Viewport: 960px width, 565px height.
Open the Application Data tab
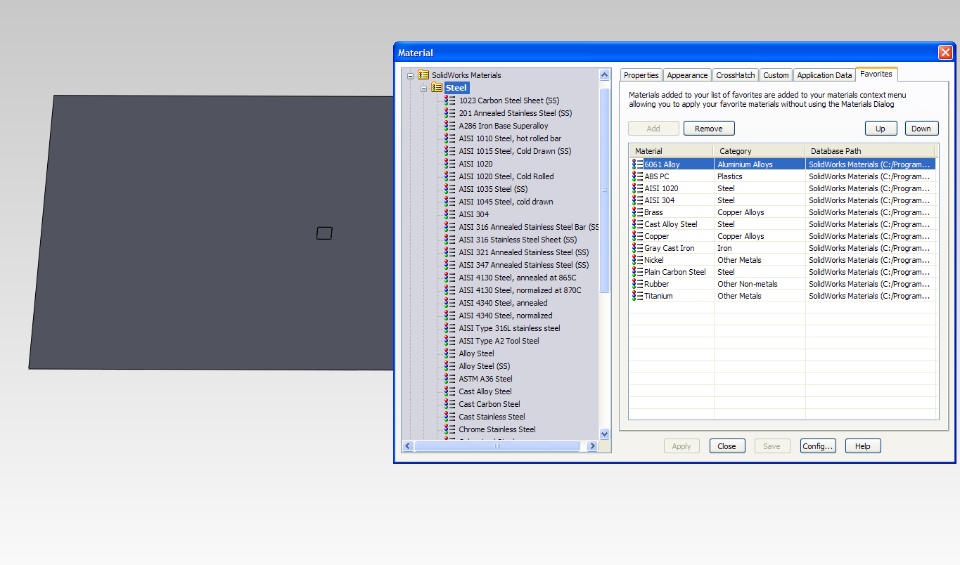824,75
